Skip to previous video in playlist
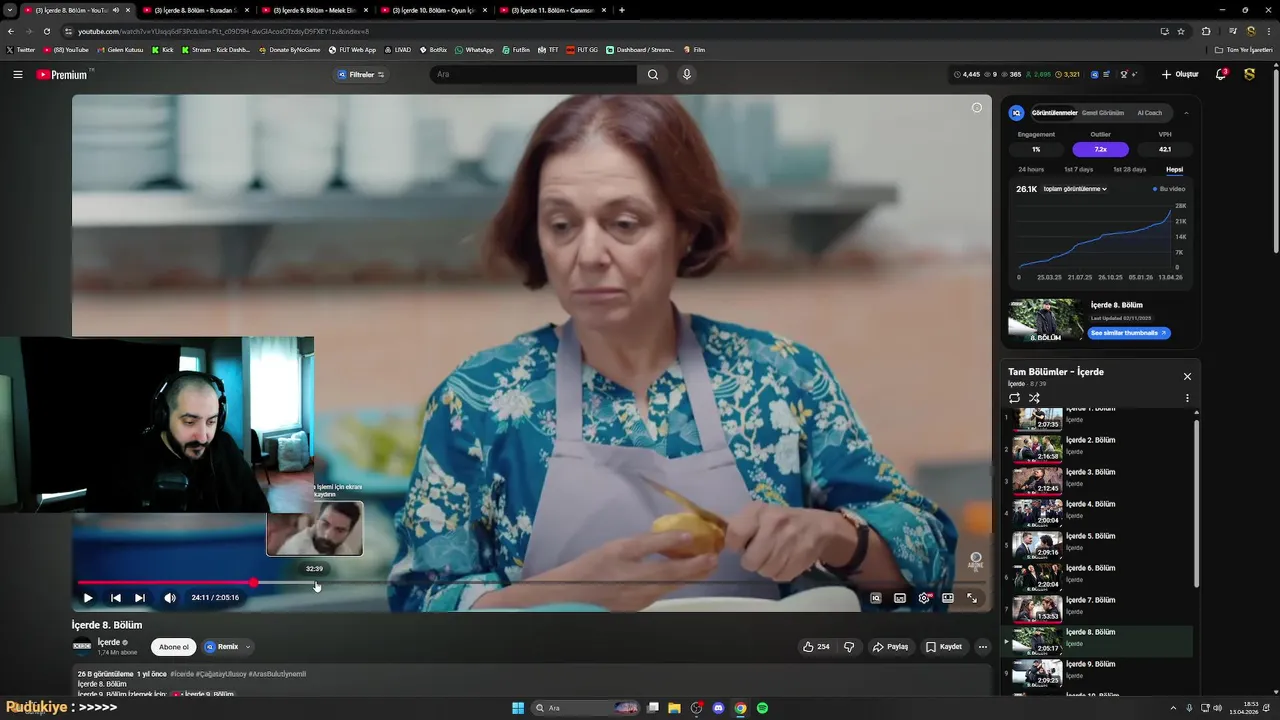Viewport: 1280px width, 720px height. (x=115, y=598)
